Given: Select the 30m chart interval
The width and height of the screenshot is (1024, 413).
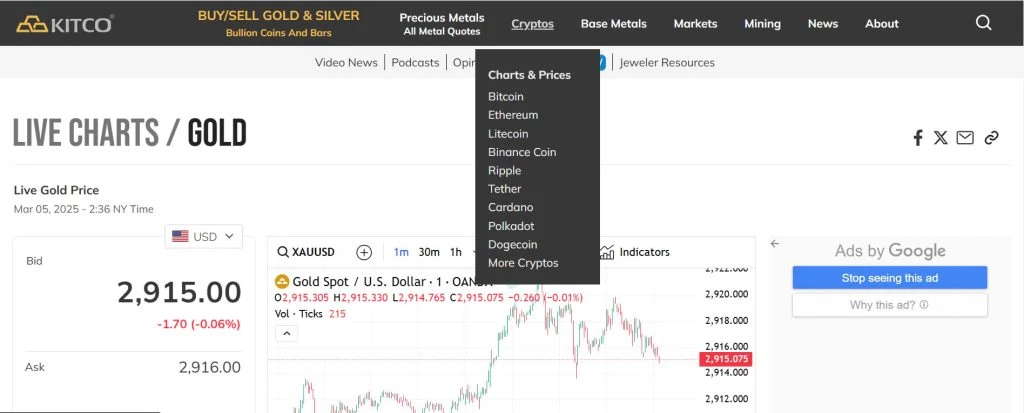Looking at the screenshot, I should coord(429,252).
